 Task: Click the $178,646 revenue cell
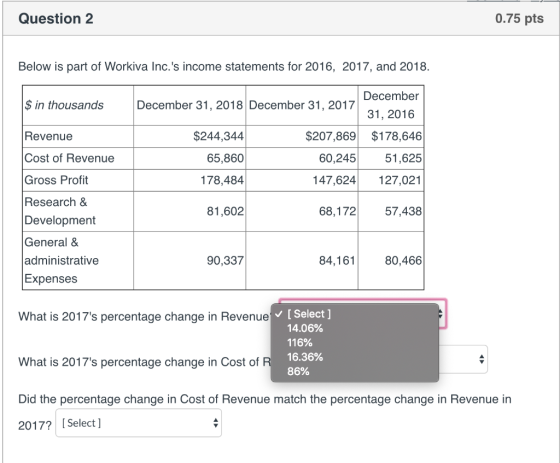click(391, 136)
